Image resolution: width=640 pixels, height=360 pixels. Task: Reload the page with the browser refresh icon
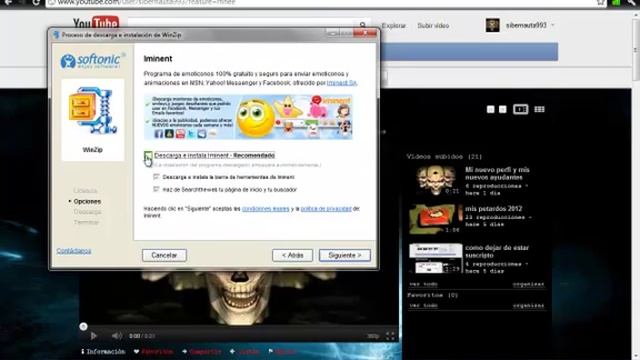[x=36, y=2]
